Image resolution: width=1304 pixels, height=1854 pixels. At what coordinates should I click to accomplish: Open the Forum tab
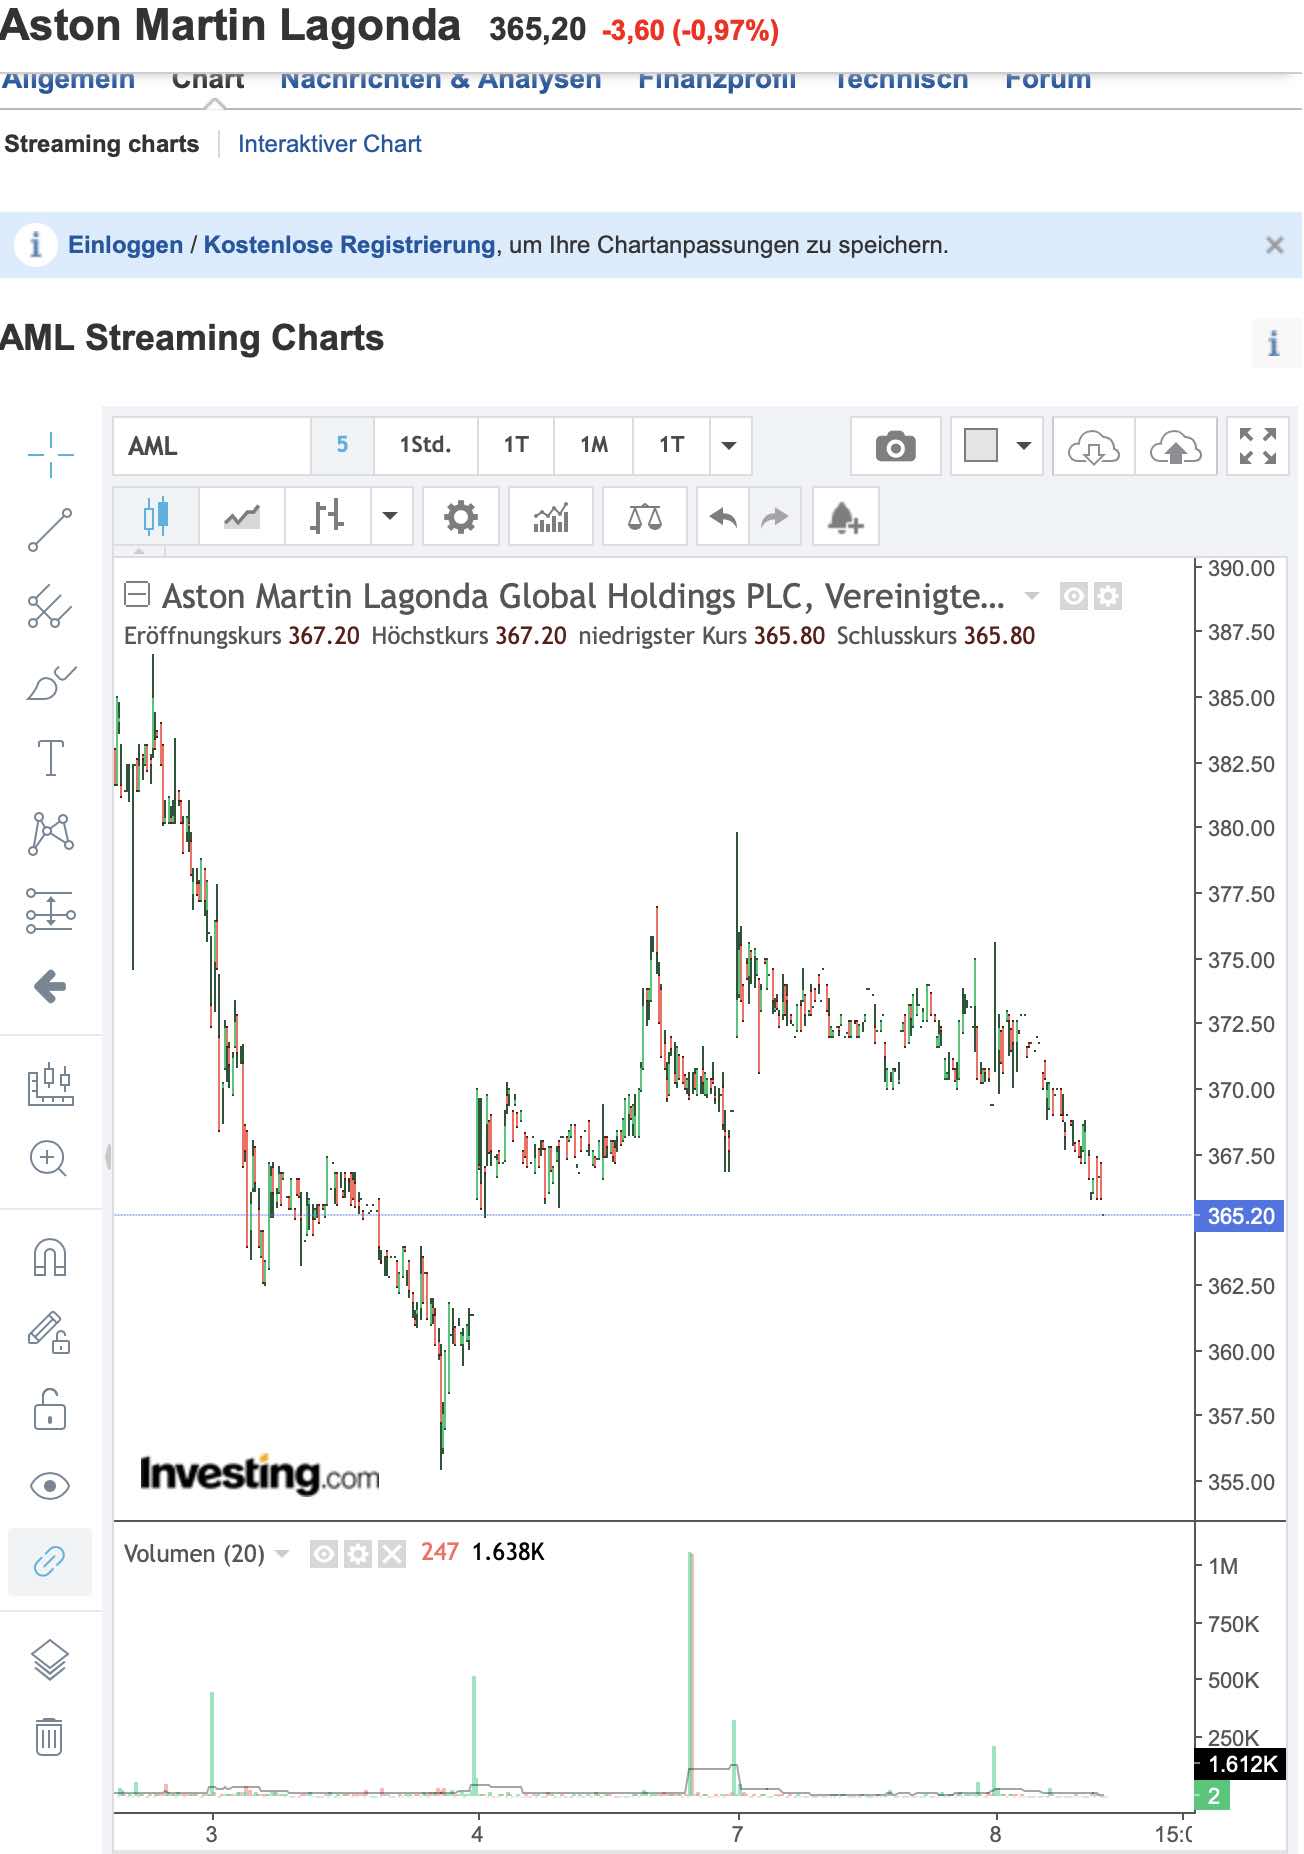coord(1048,80)
